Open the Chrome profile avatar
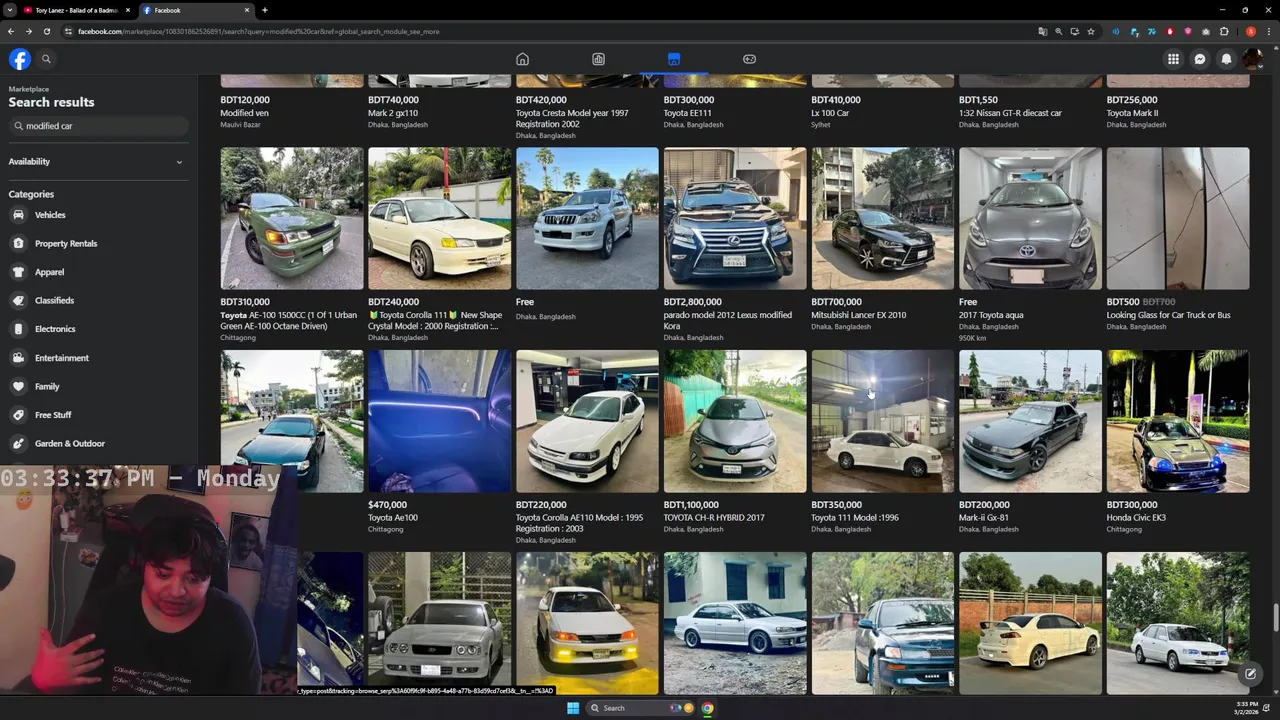Screen dimensions: 1280x720 (1251, 31)
